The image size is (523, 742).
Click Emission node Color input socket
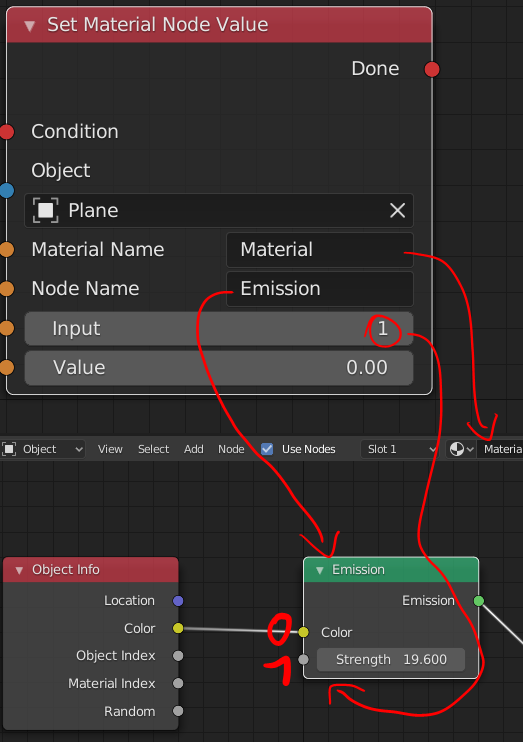pyautogui.click(x=303, y=632)
